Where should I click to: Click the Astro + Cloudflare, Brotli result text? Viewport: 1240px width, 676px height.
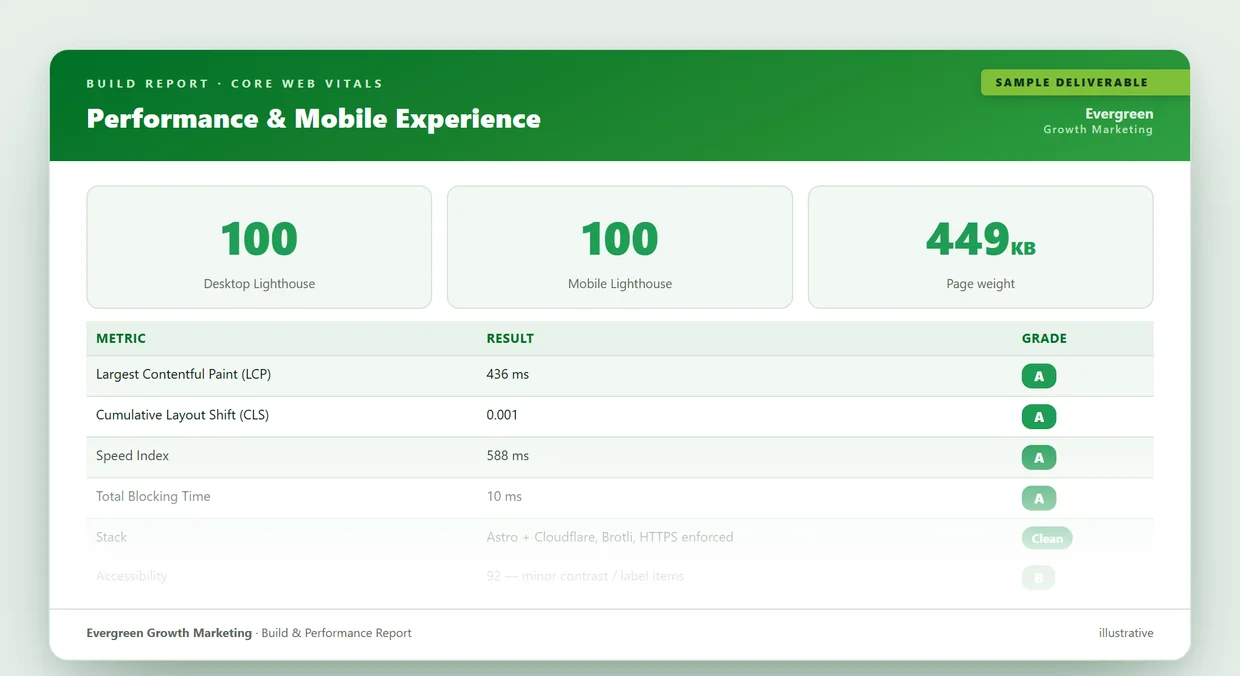click(610, 537)
